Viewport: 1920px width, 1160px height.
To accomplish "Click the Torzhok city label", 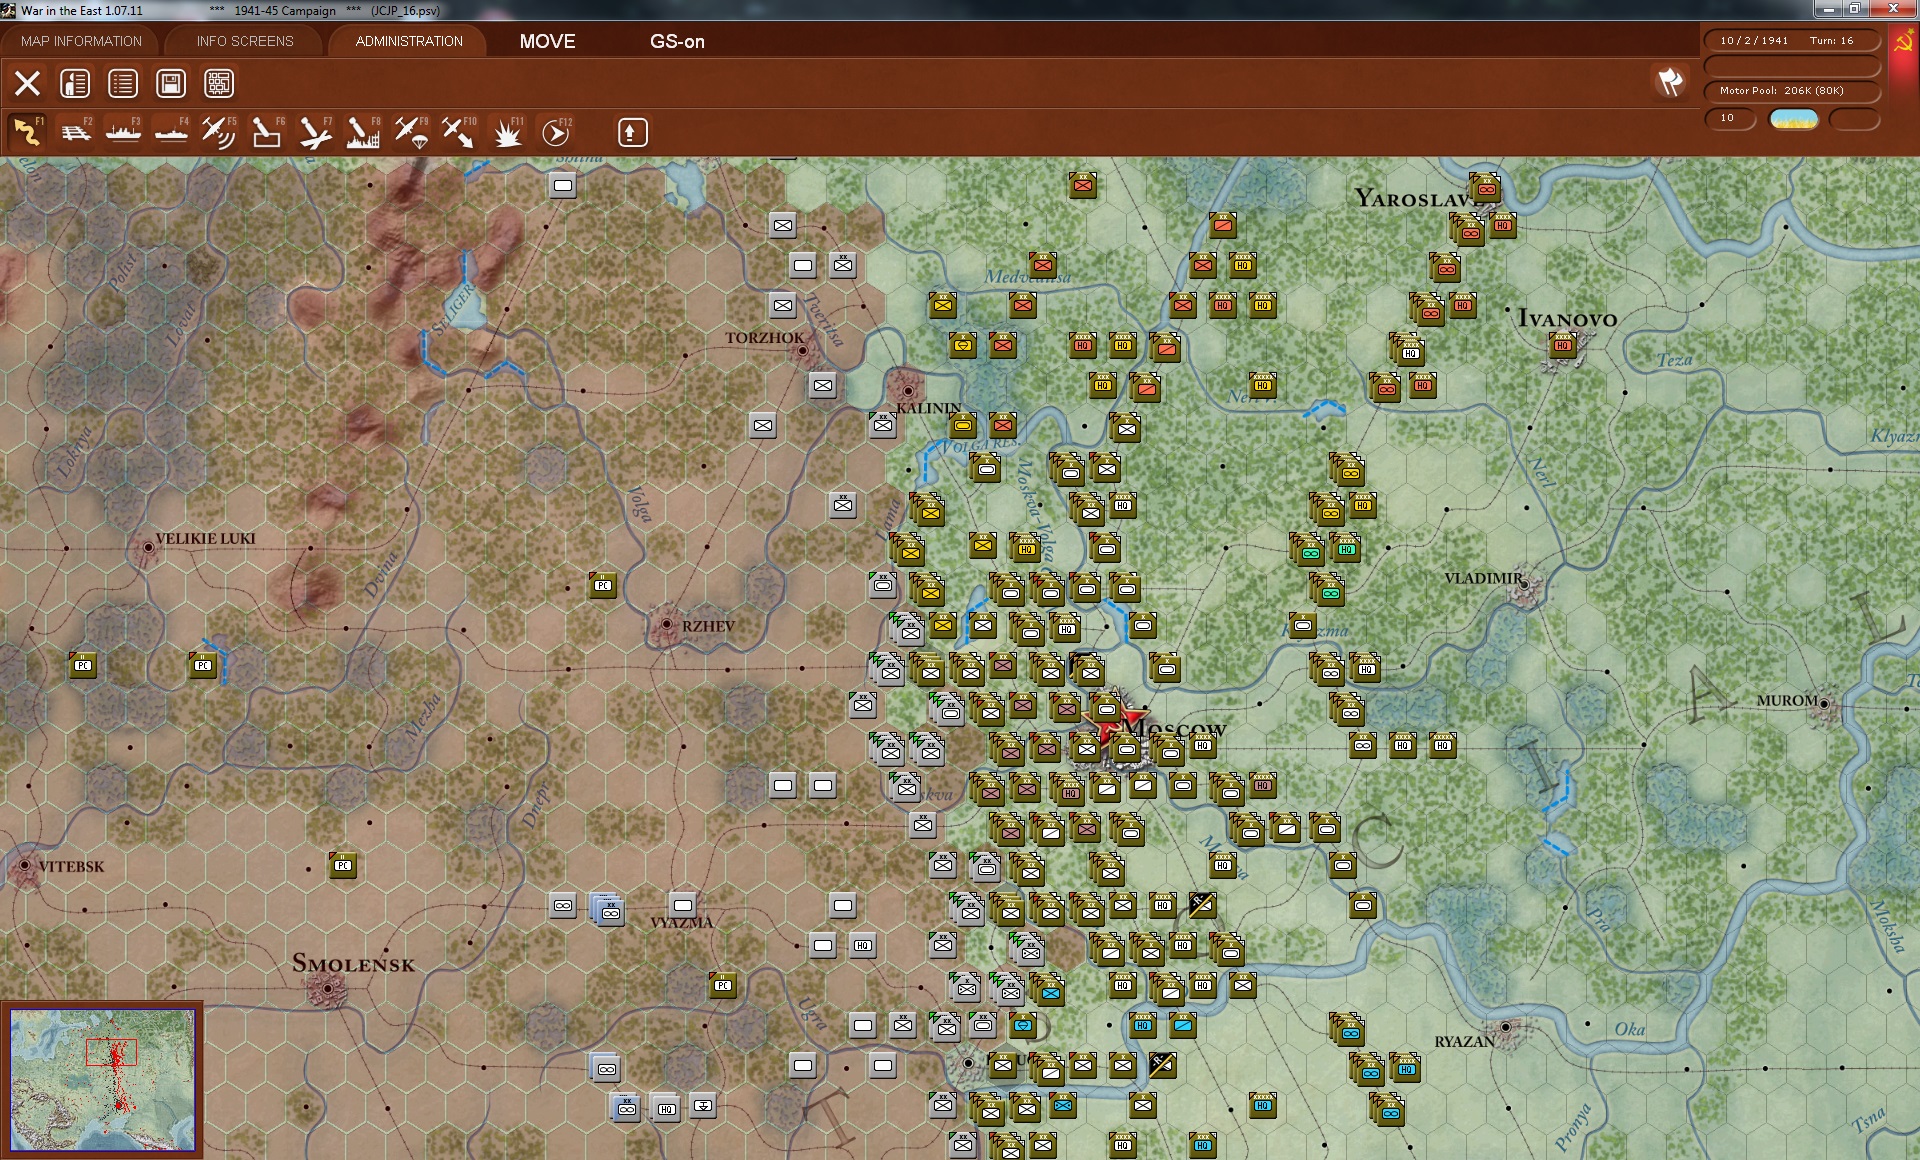I will click(x=765, y=338).
